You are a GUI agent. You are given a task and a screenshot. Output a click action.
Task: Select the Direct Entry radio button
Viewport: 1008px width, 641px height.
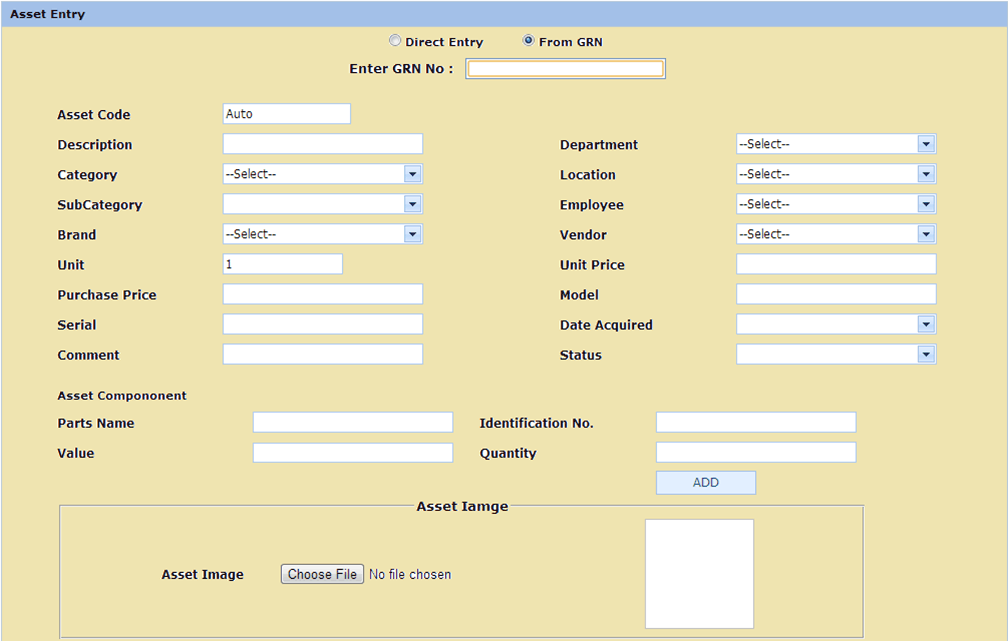click(395, 41)
